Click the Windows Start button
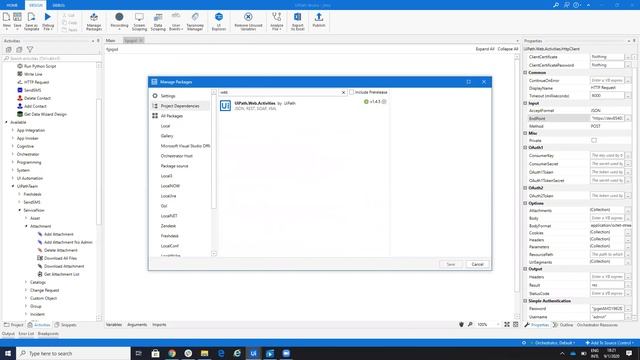 [x=8, y=353]
